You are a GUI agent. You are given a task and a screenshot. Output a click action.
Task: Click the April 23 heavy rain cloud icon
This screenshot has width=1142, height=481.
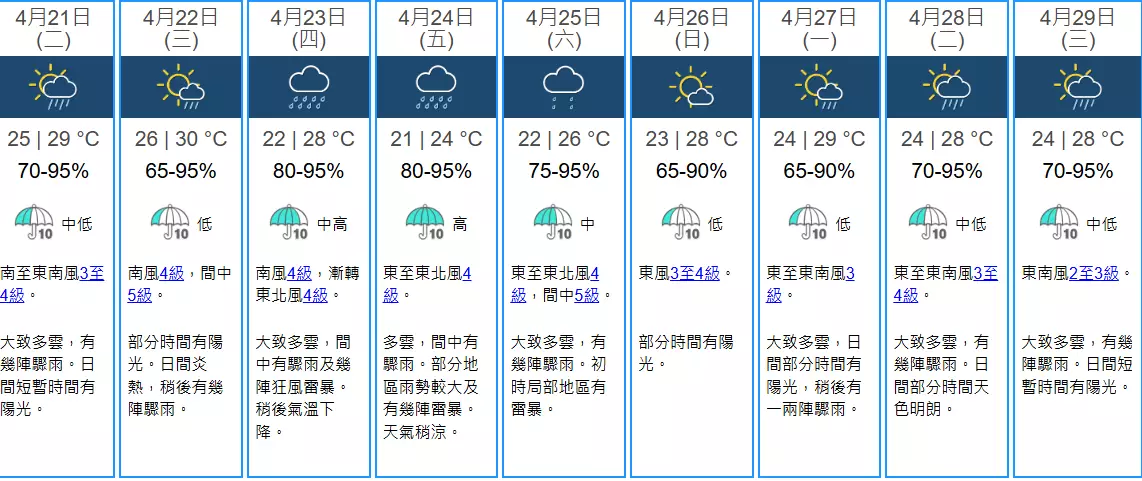coord(308,88)
